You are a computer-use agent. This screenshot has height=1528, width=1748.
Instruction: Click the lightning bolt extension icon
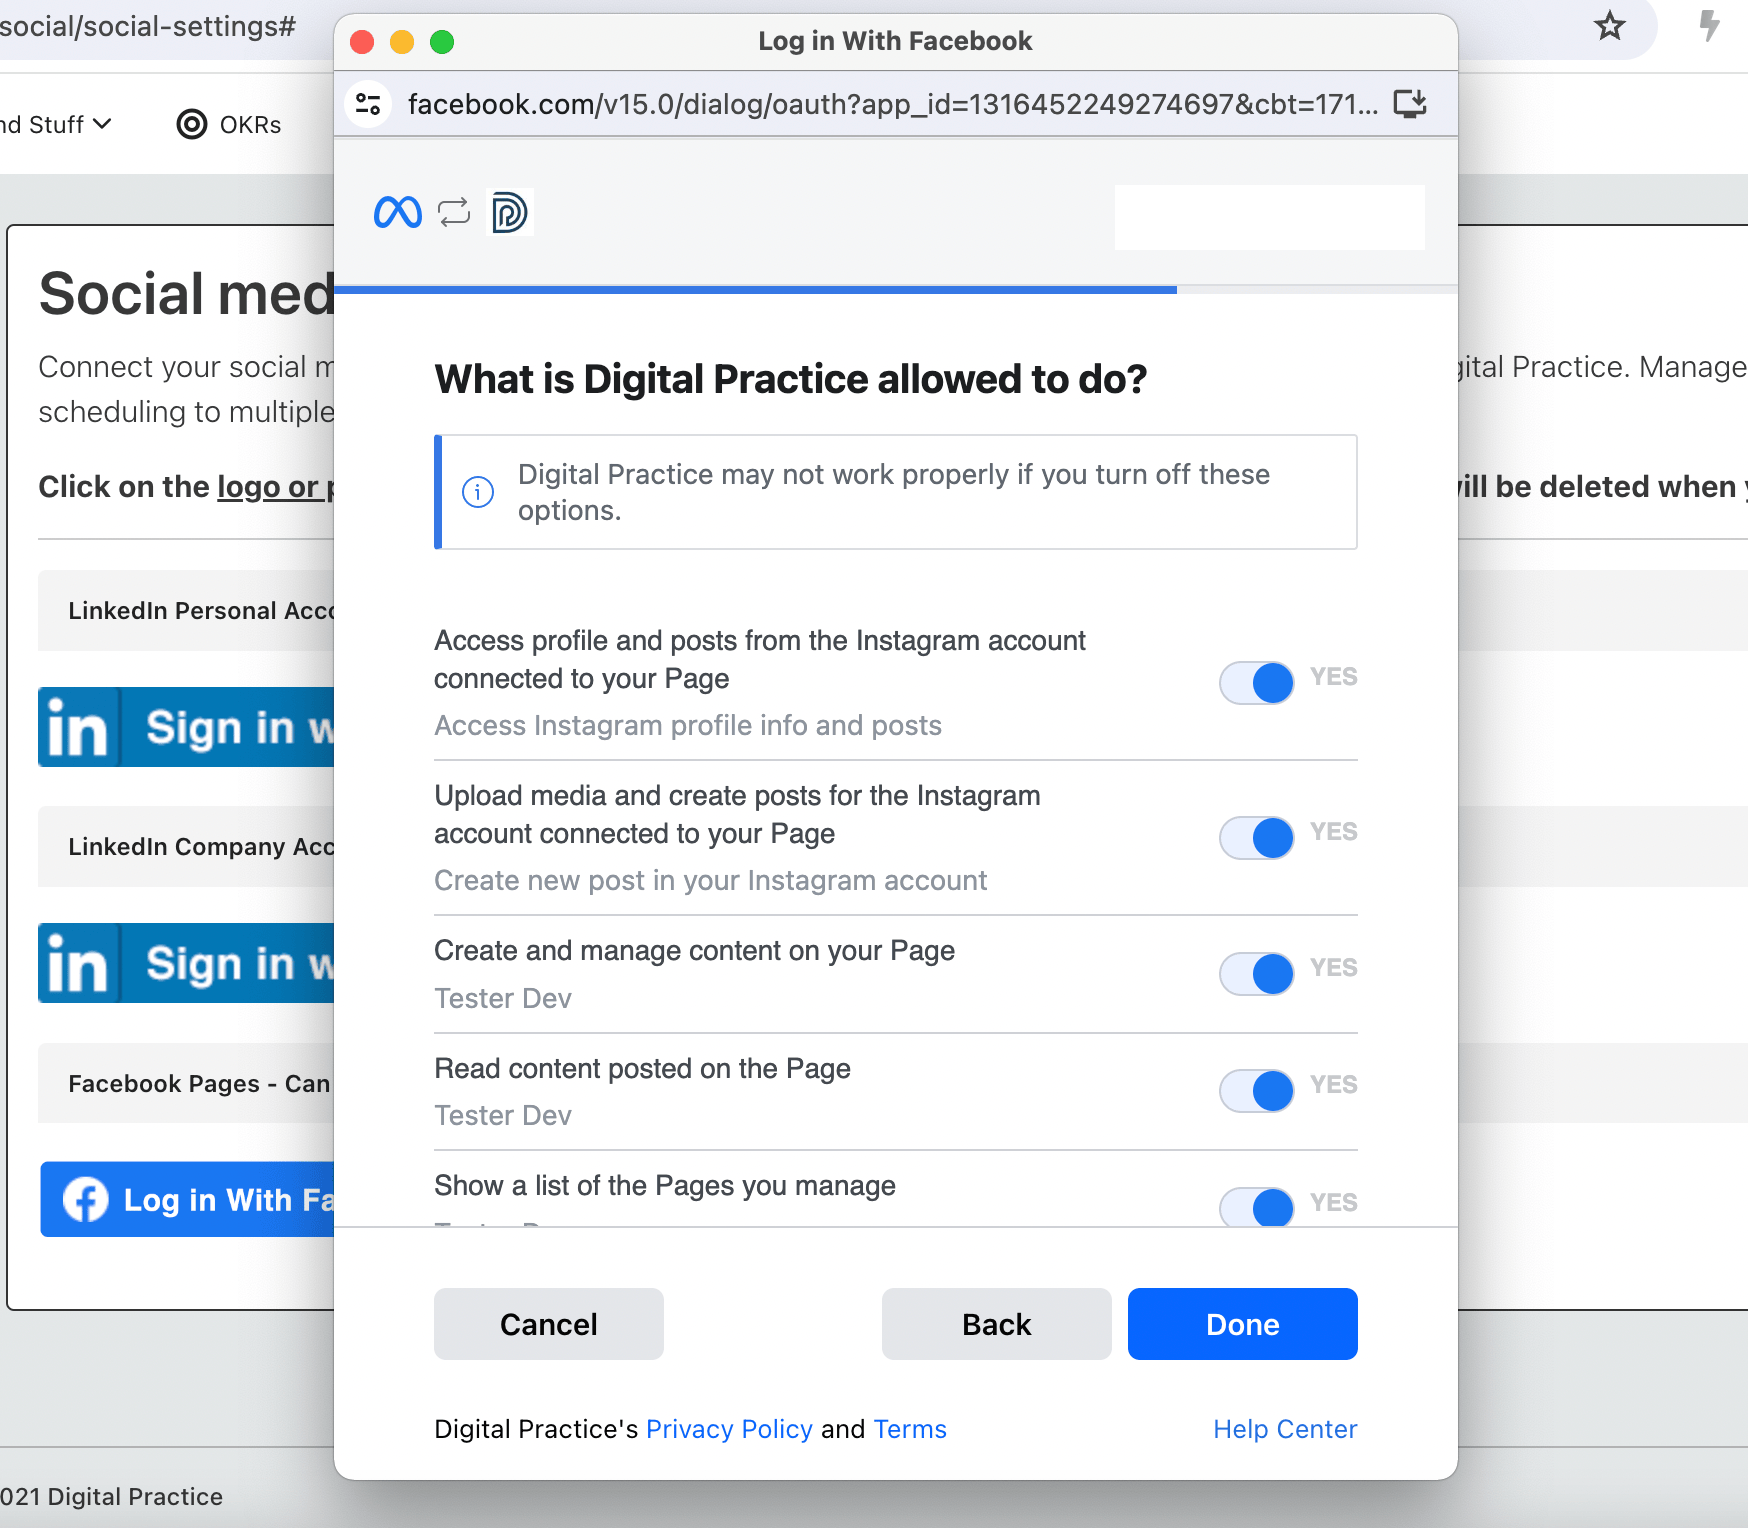pos(1710,26)
